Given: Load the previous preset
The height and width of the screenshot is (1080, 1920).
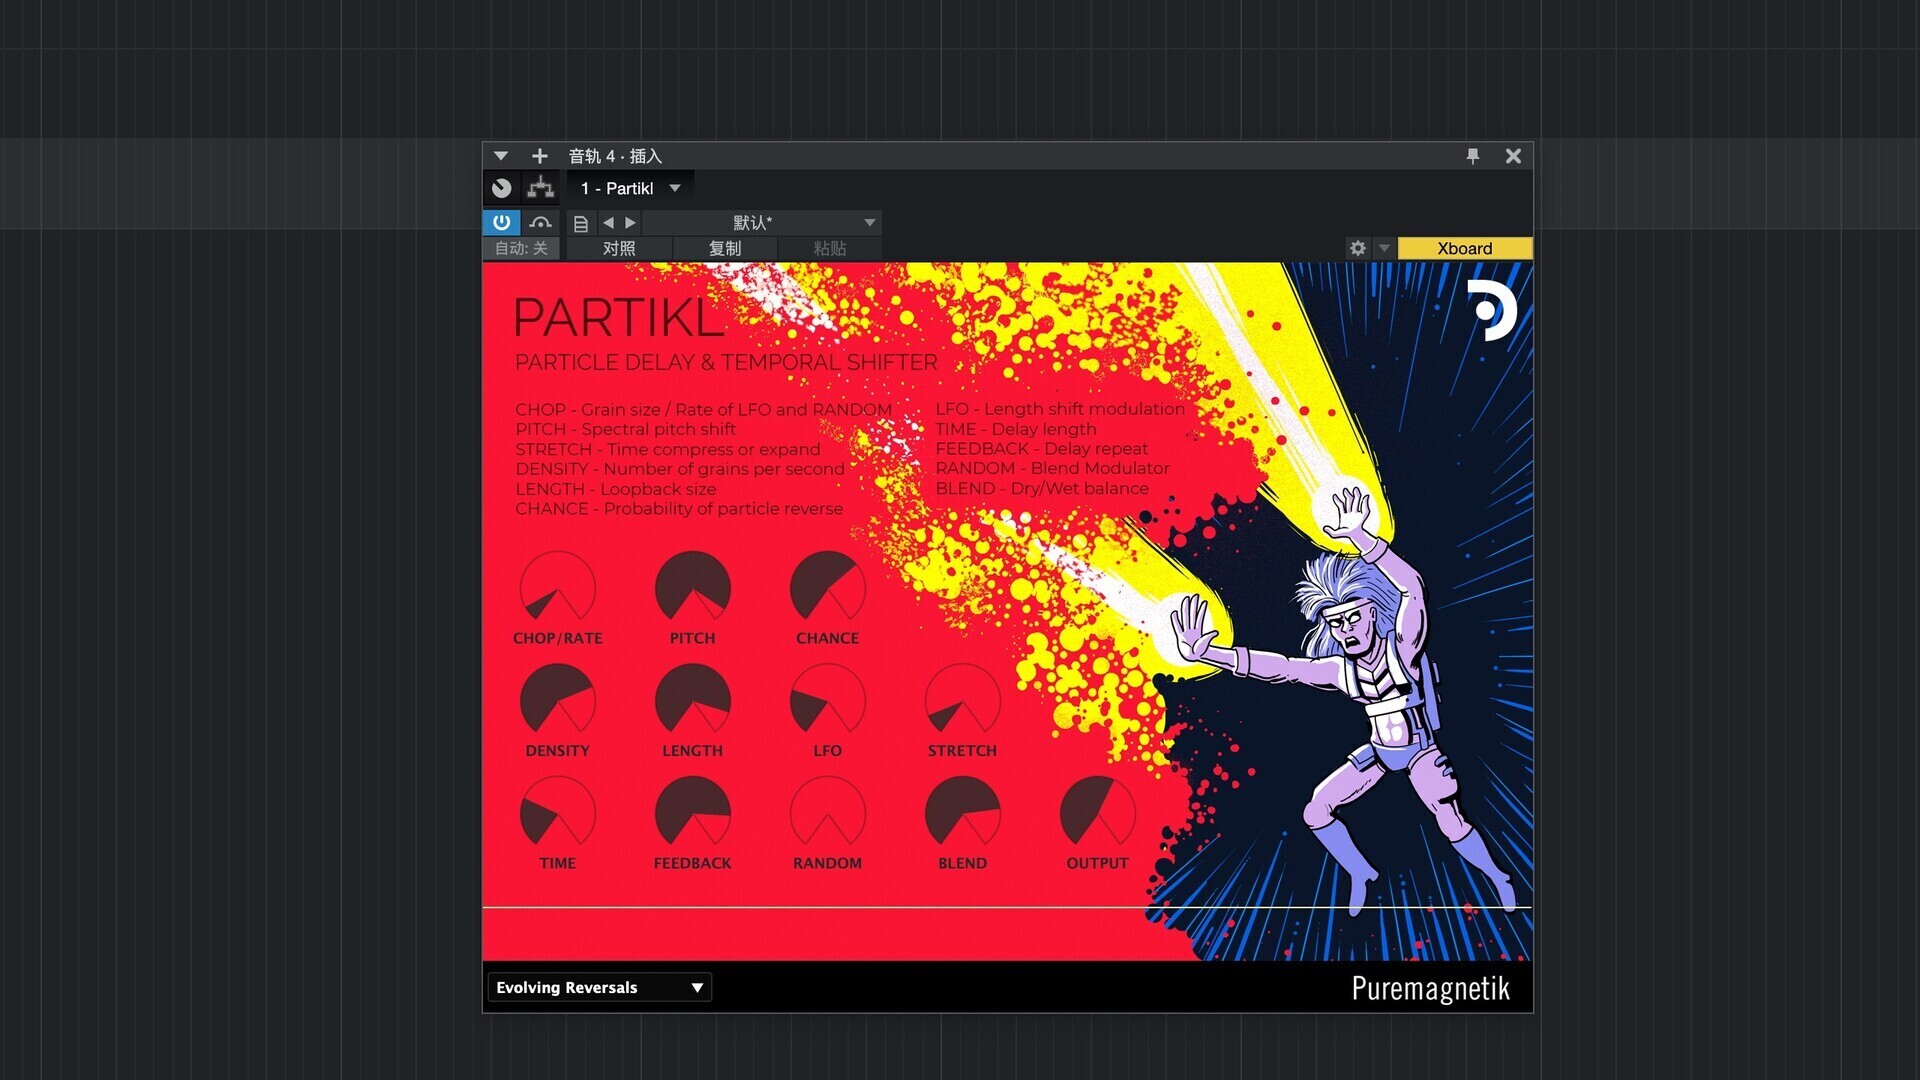Looking at the screenshot, I should point(608,223).
